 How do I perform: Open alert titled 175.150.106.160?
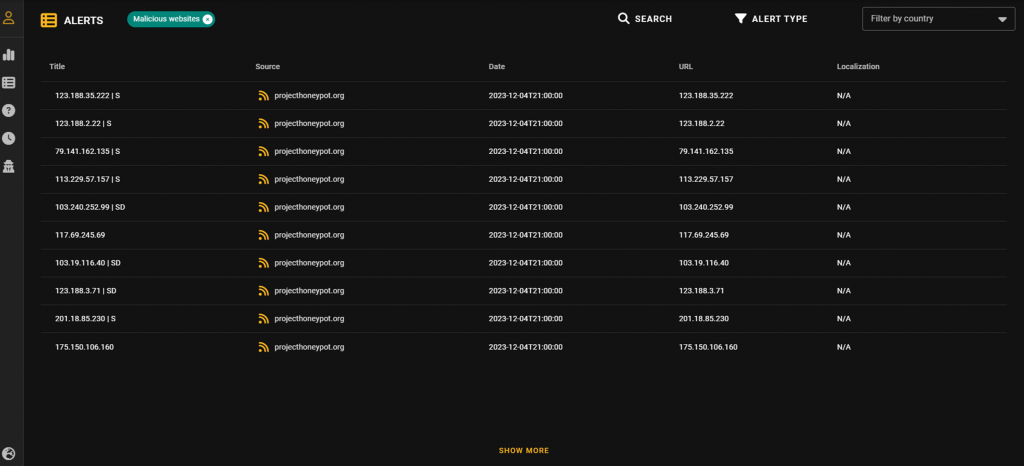click(x=84, y=347)
